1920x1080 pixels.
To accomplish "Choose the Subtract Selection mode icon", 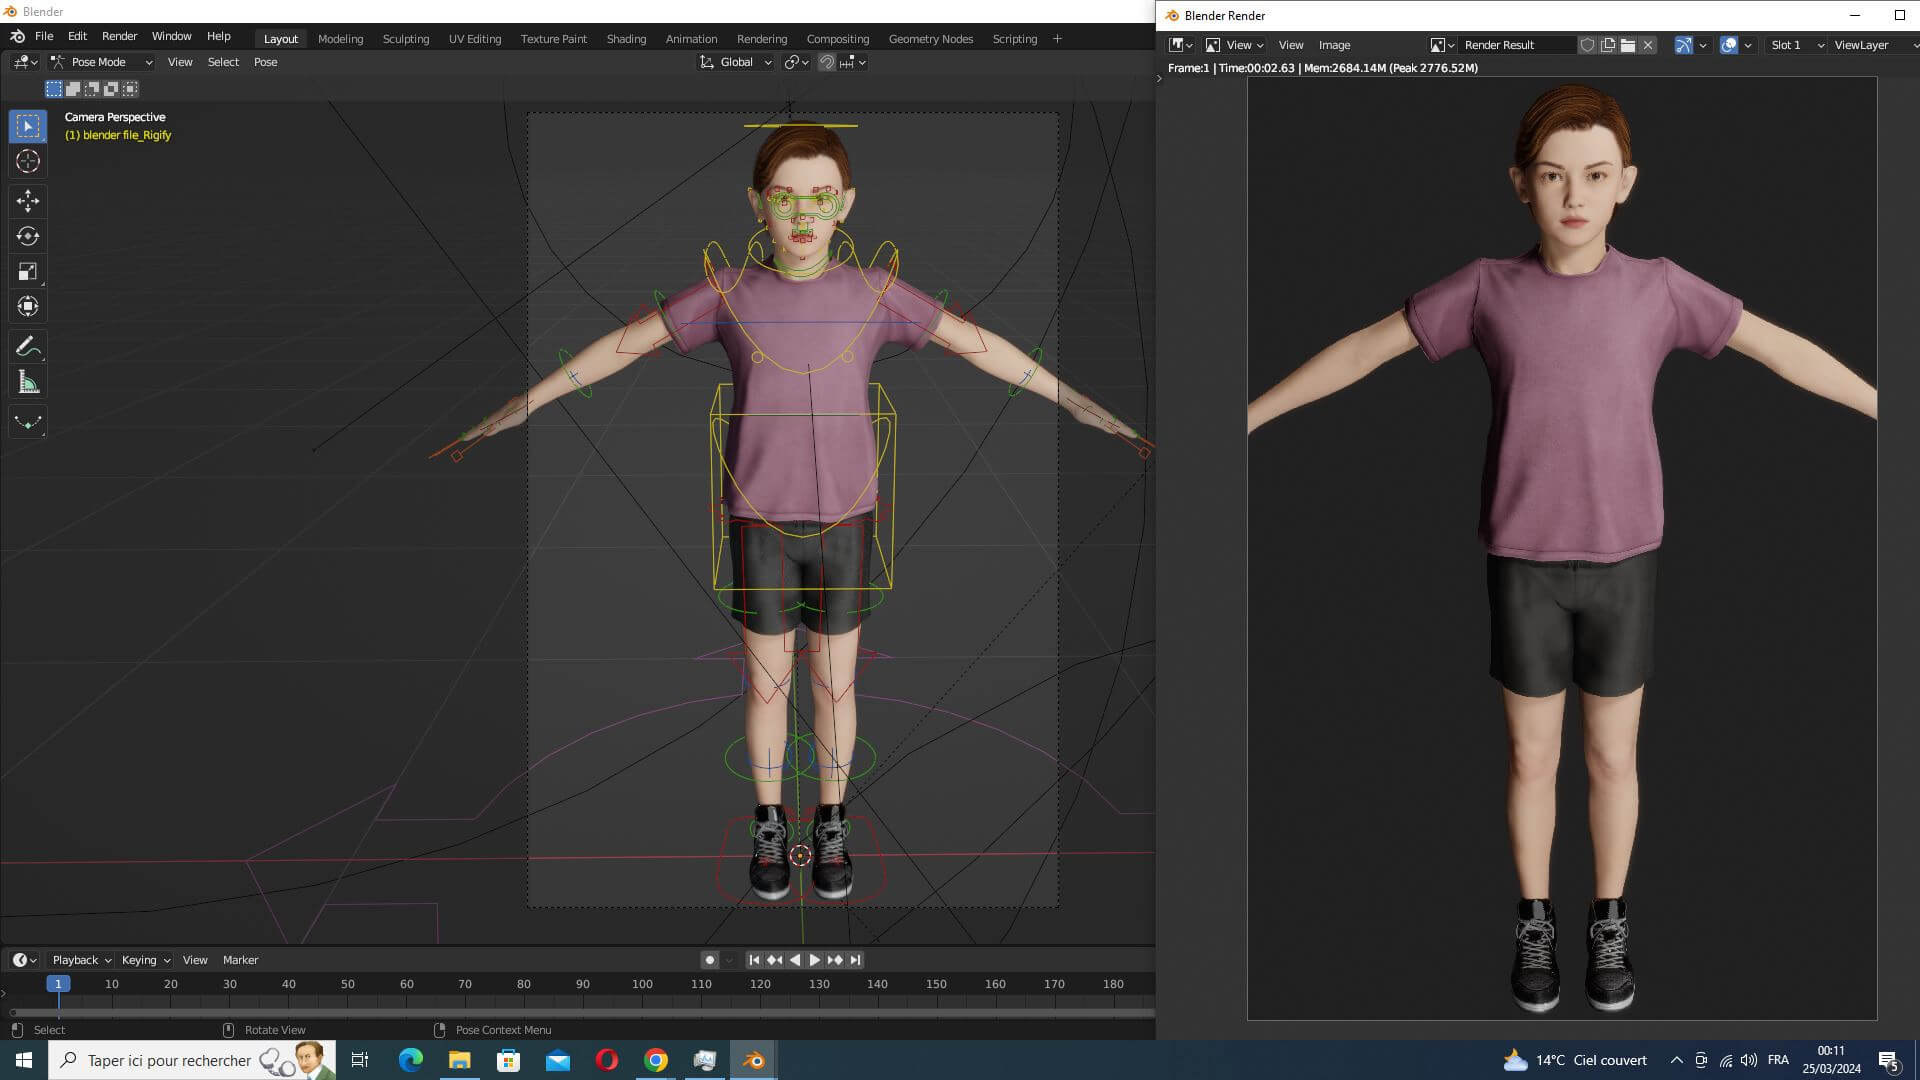I will tap(92, 89).
